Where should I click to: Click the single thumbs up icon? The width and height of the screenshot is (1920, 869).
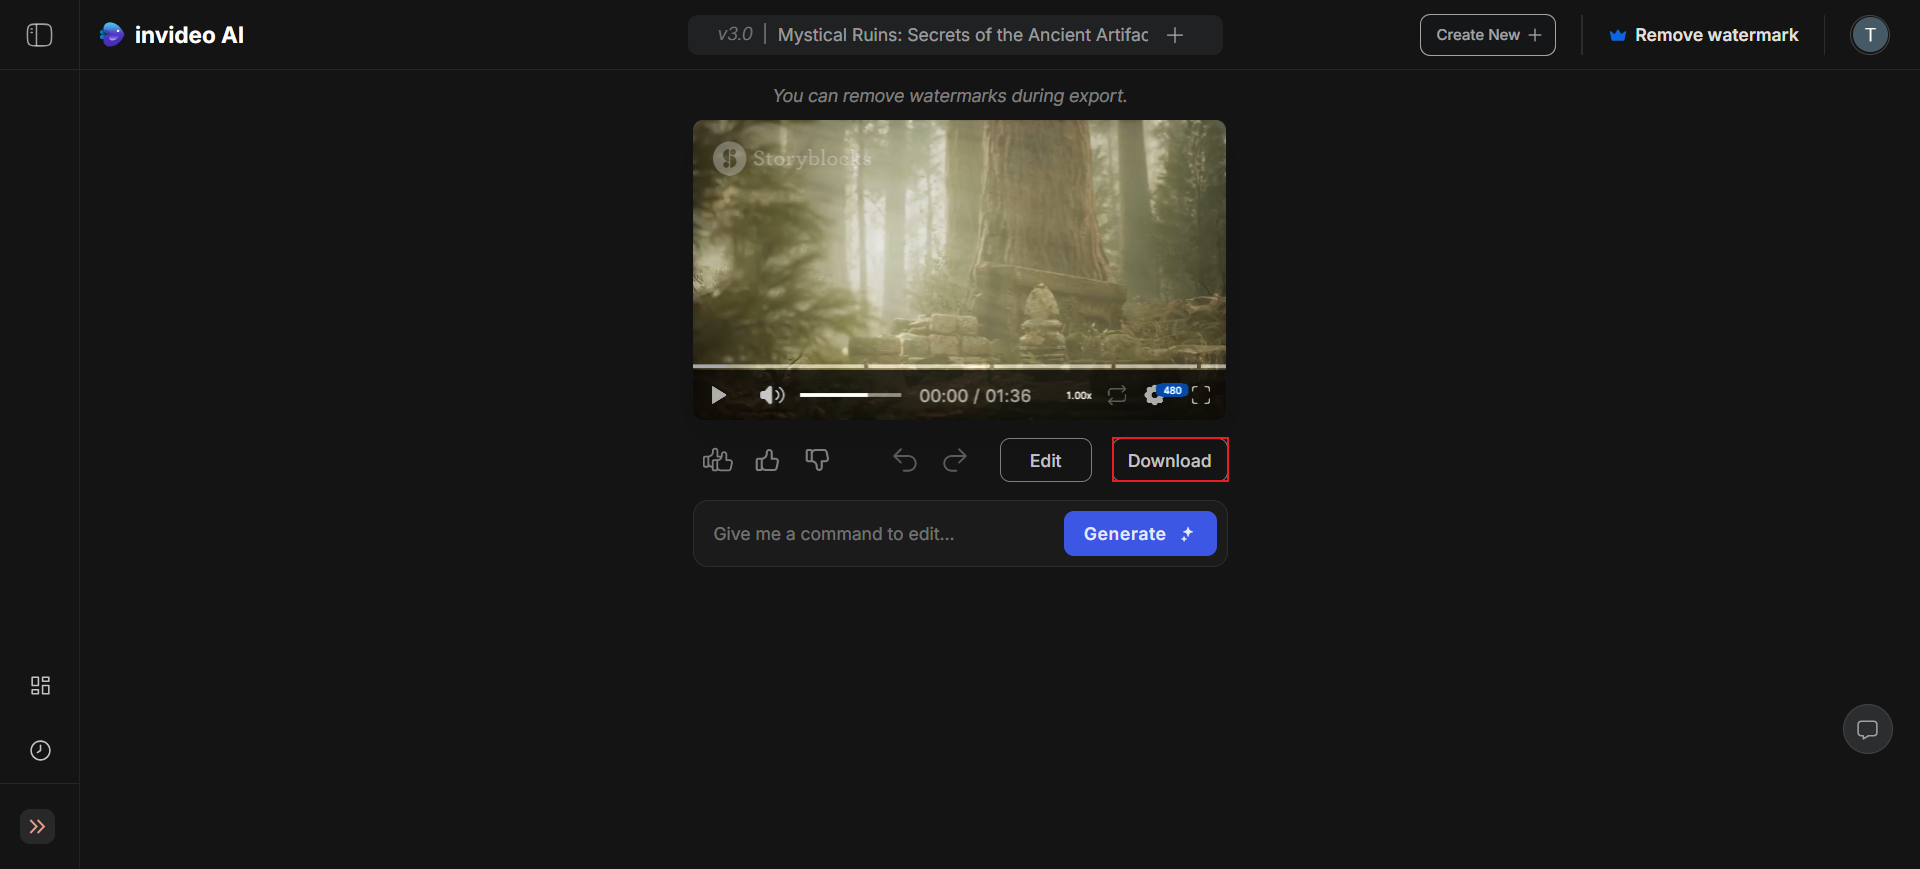(x=767, y=460)
